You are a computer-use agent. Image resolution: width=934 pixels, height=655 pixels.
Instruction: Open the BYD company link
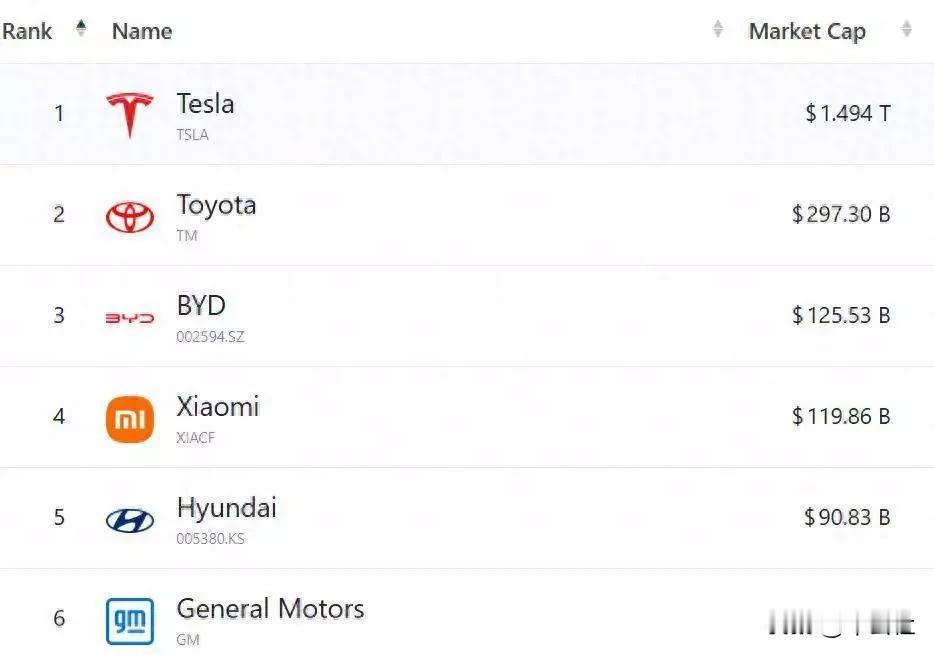(201, 306)
